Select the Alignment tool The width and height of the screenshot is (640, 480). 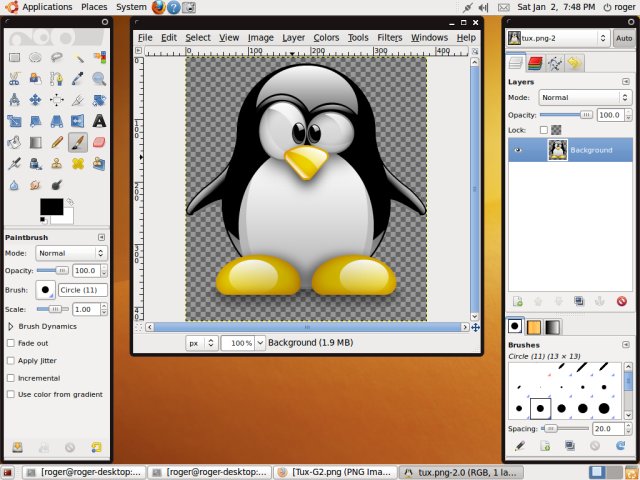(57, 100)
